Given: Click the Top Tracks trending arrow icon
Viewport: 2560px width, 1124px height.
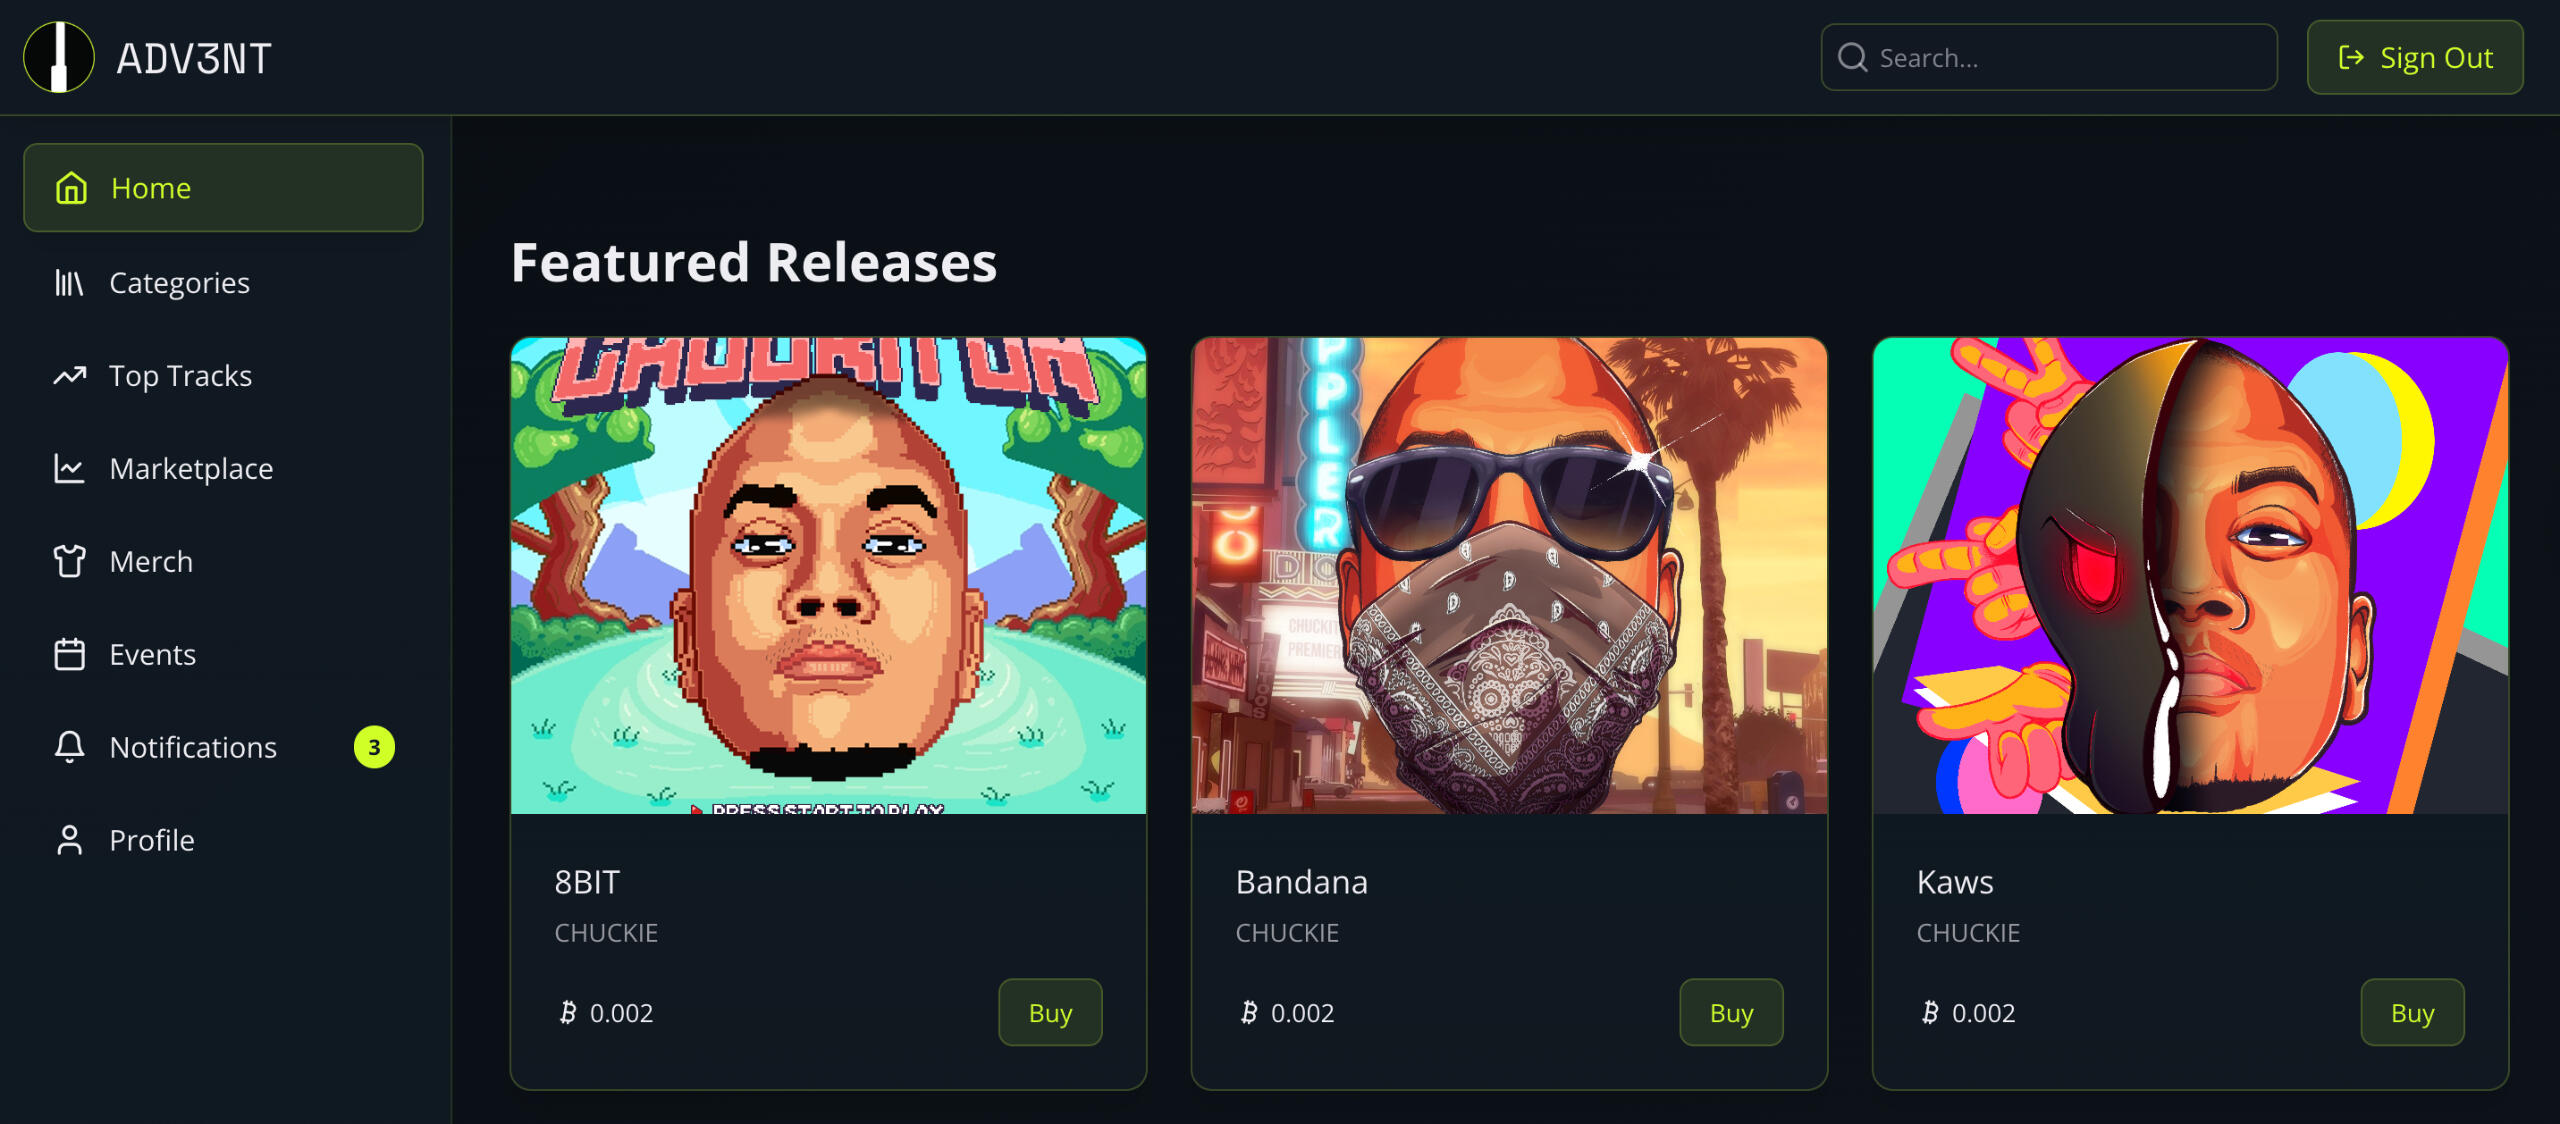Looking at the screenshot, I should (69, 376).
